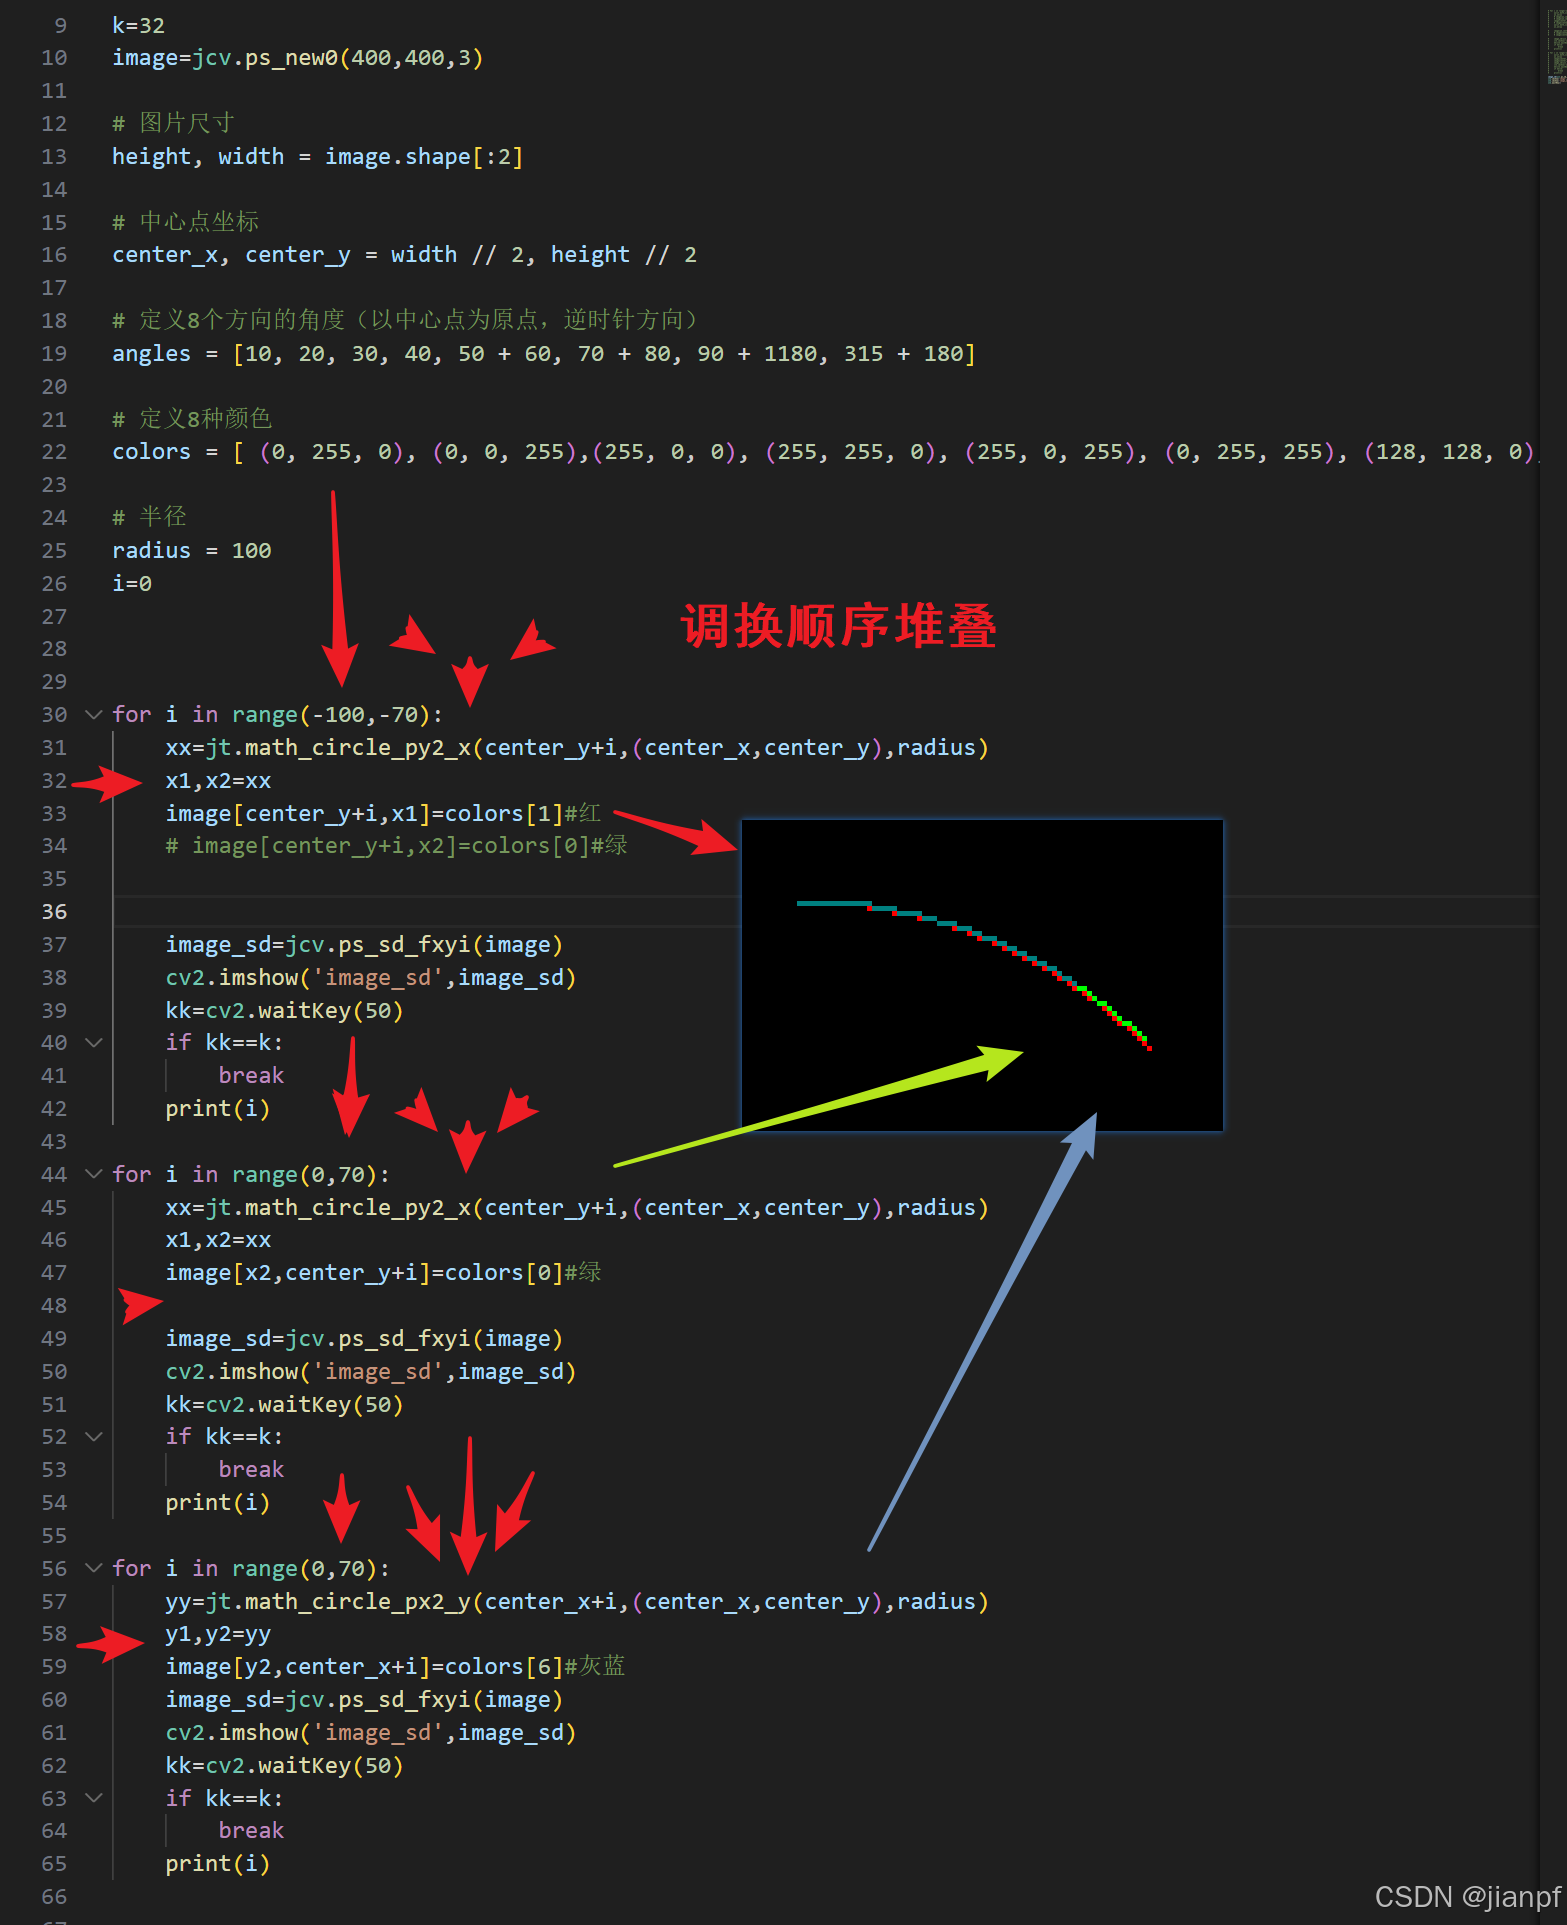Click the minimap at the top right
Image resolution: width=1567 pixels, height=1925 pixels.
pyautogui.click(x=1555, y=45)
